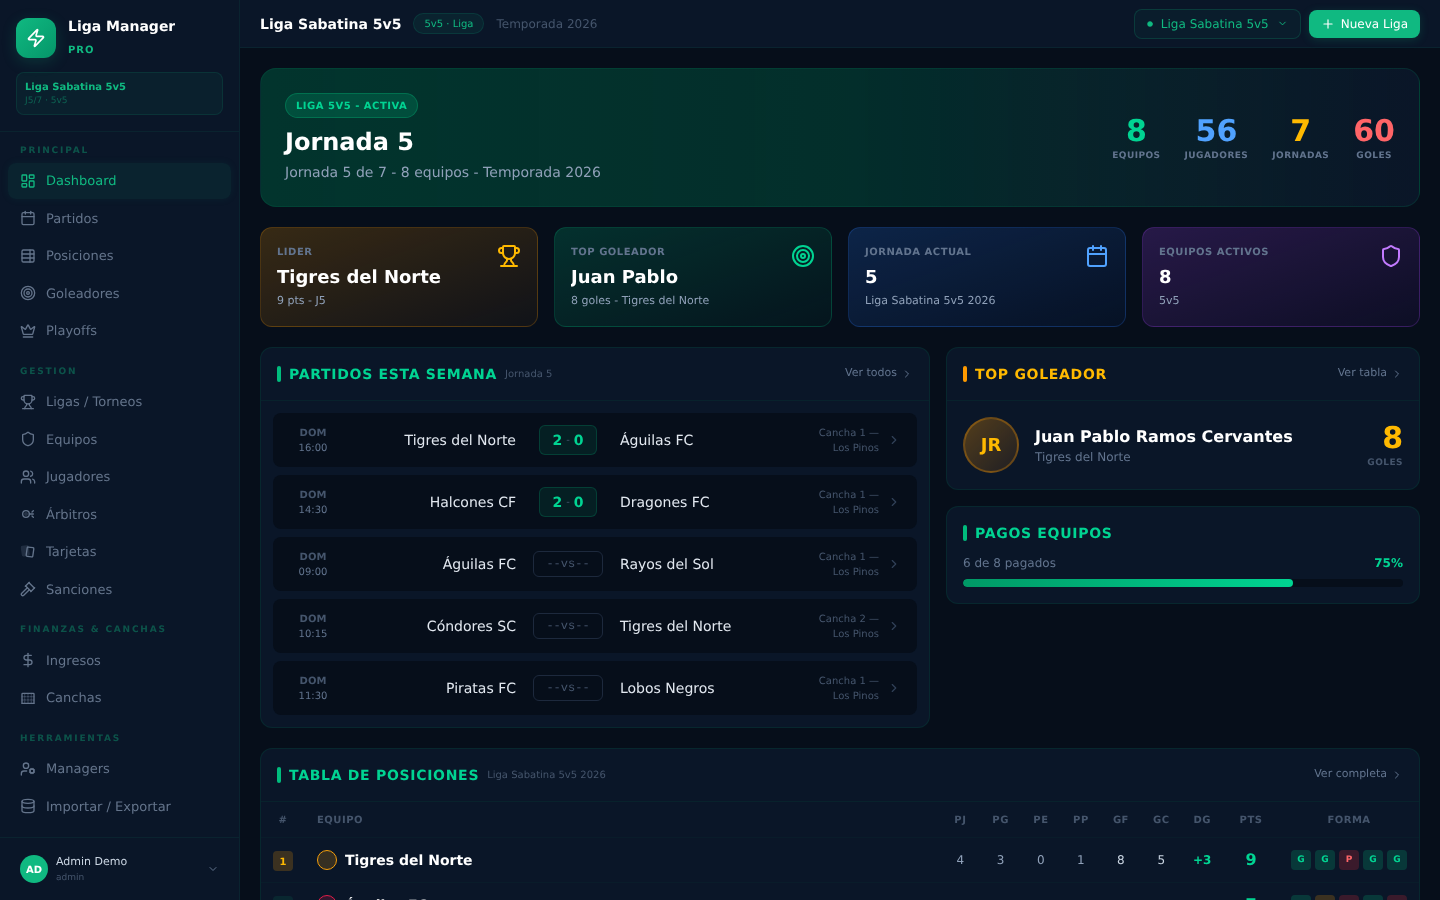1440x900 pixels.
Task: Click the 5v5 · Liga badge in header
Action: (448, 24)
